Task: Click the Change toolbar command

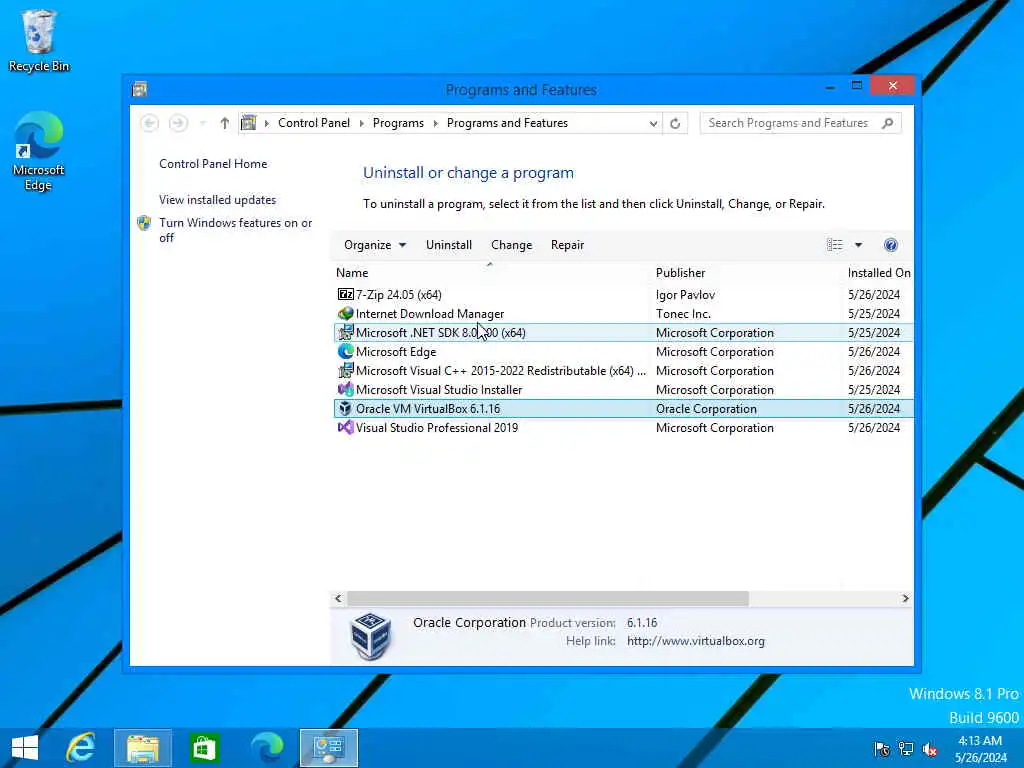Action: point(511,245)
